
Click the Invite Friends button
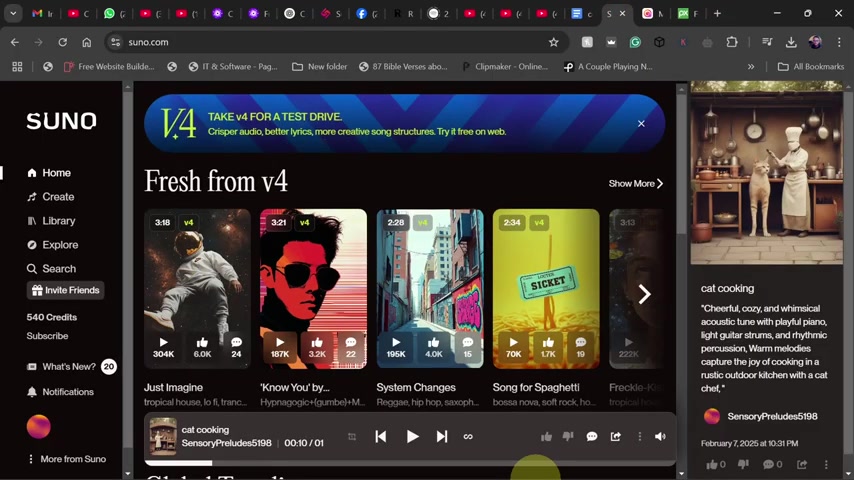(x=65, y=290)
